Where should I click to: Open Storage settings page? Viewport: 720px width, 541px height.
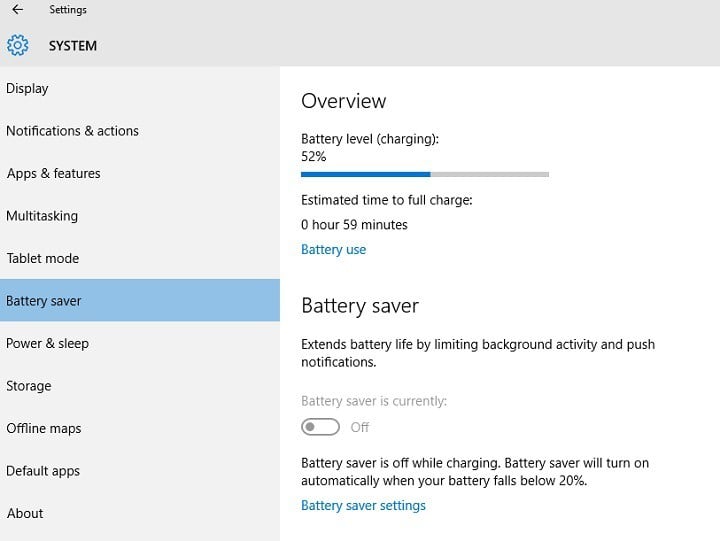[x=140, y=386]
